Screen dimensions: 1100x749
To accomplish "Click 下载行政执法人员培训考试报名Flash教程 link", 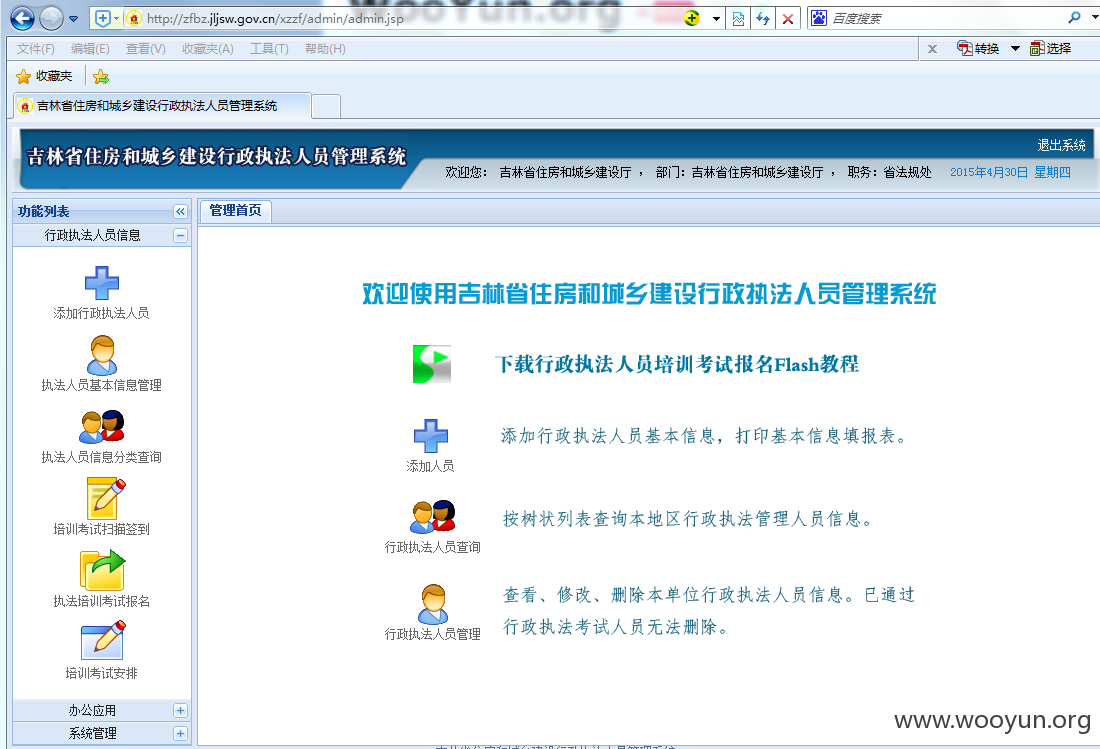I will pyautogui.click(x=676, y=364).
